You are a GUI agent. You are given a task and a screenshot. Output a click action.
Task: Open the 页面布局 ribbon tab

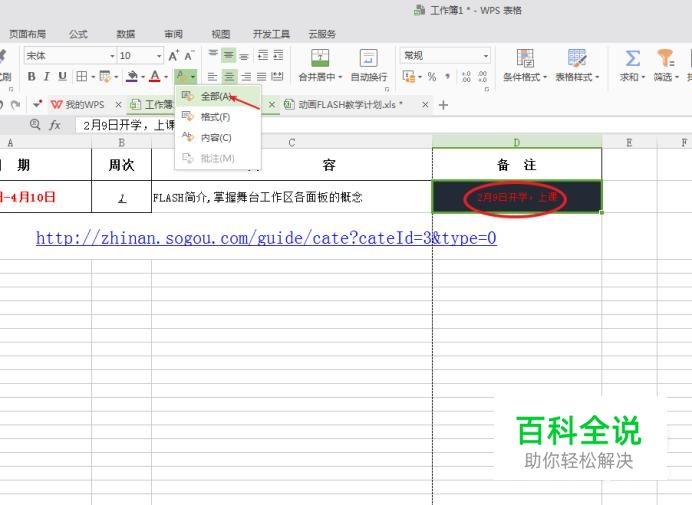[x=27, y=34]
